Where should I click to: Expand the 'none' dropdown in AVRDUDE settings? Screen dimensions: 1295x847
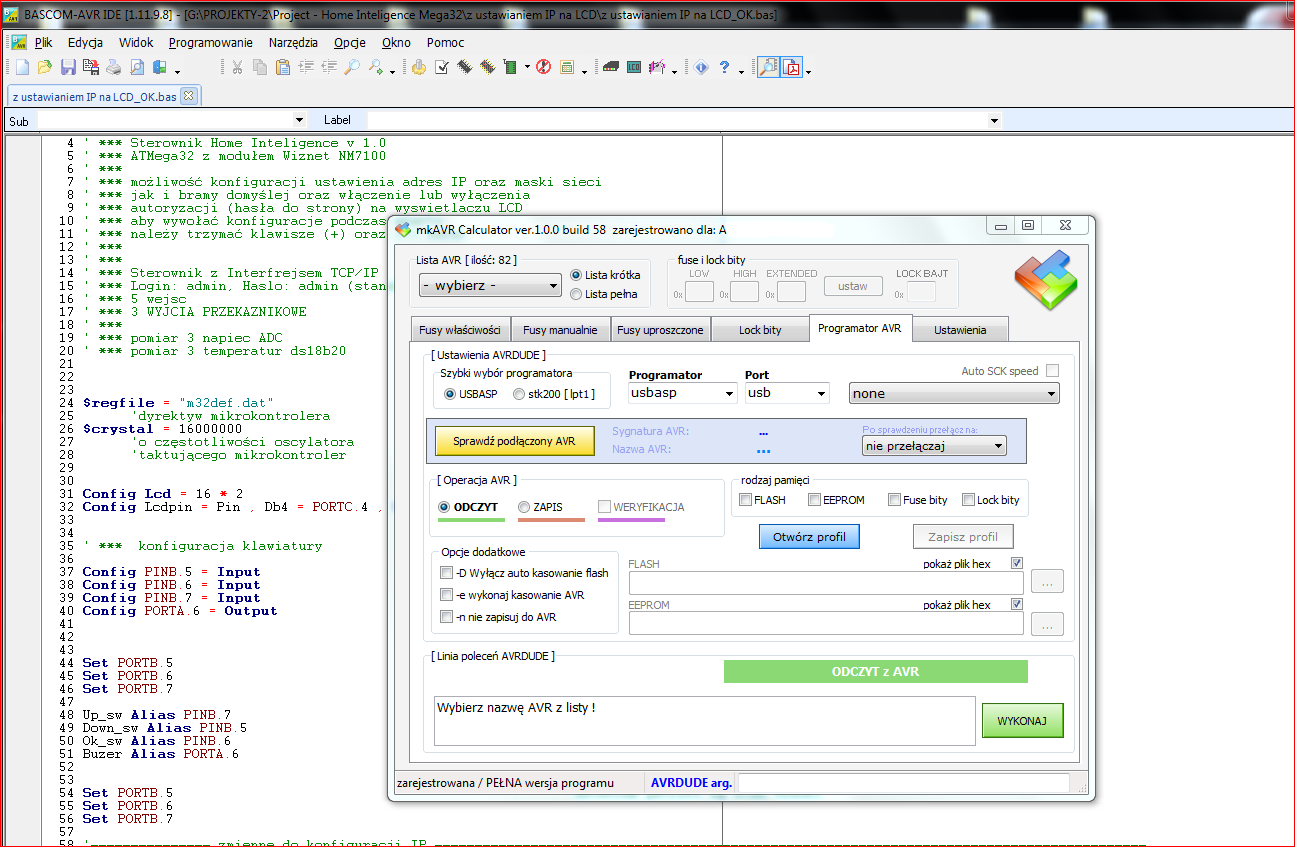pos(954,394)
